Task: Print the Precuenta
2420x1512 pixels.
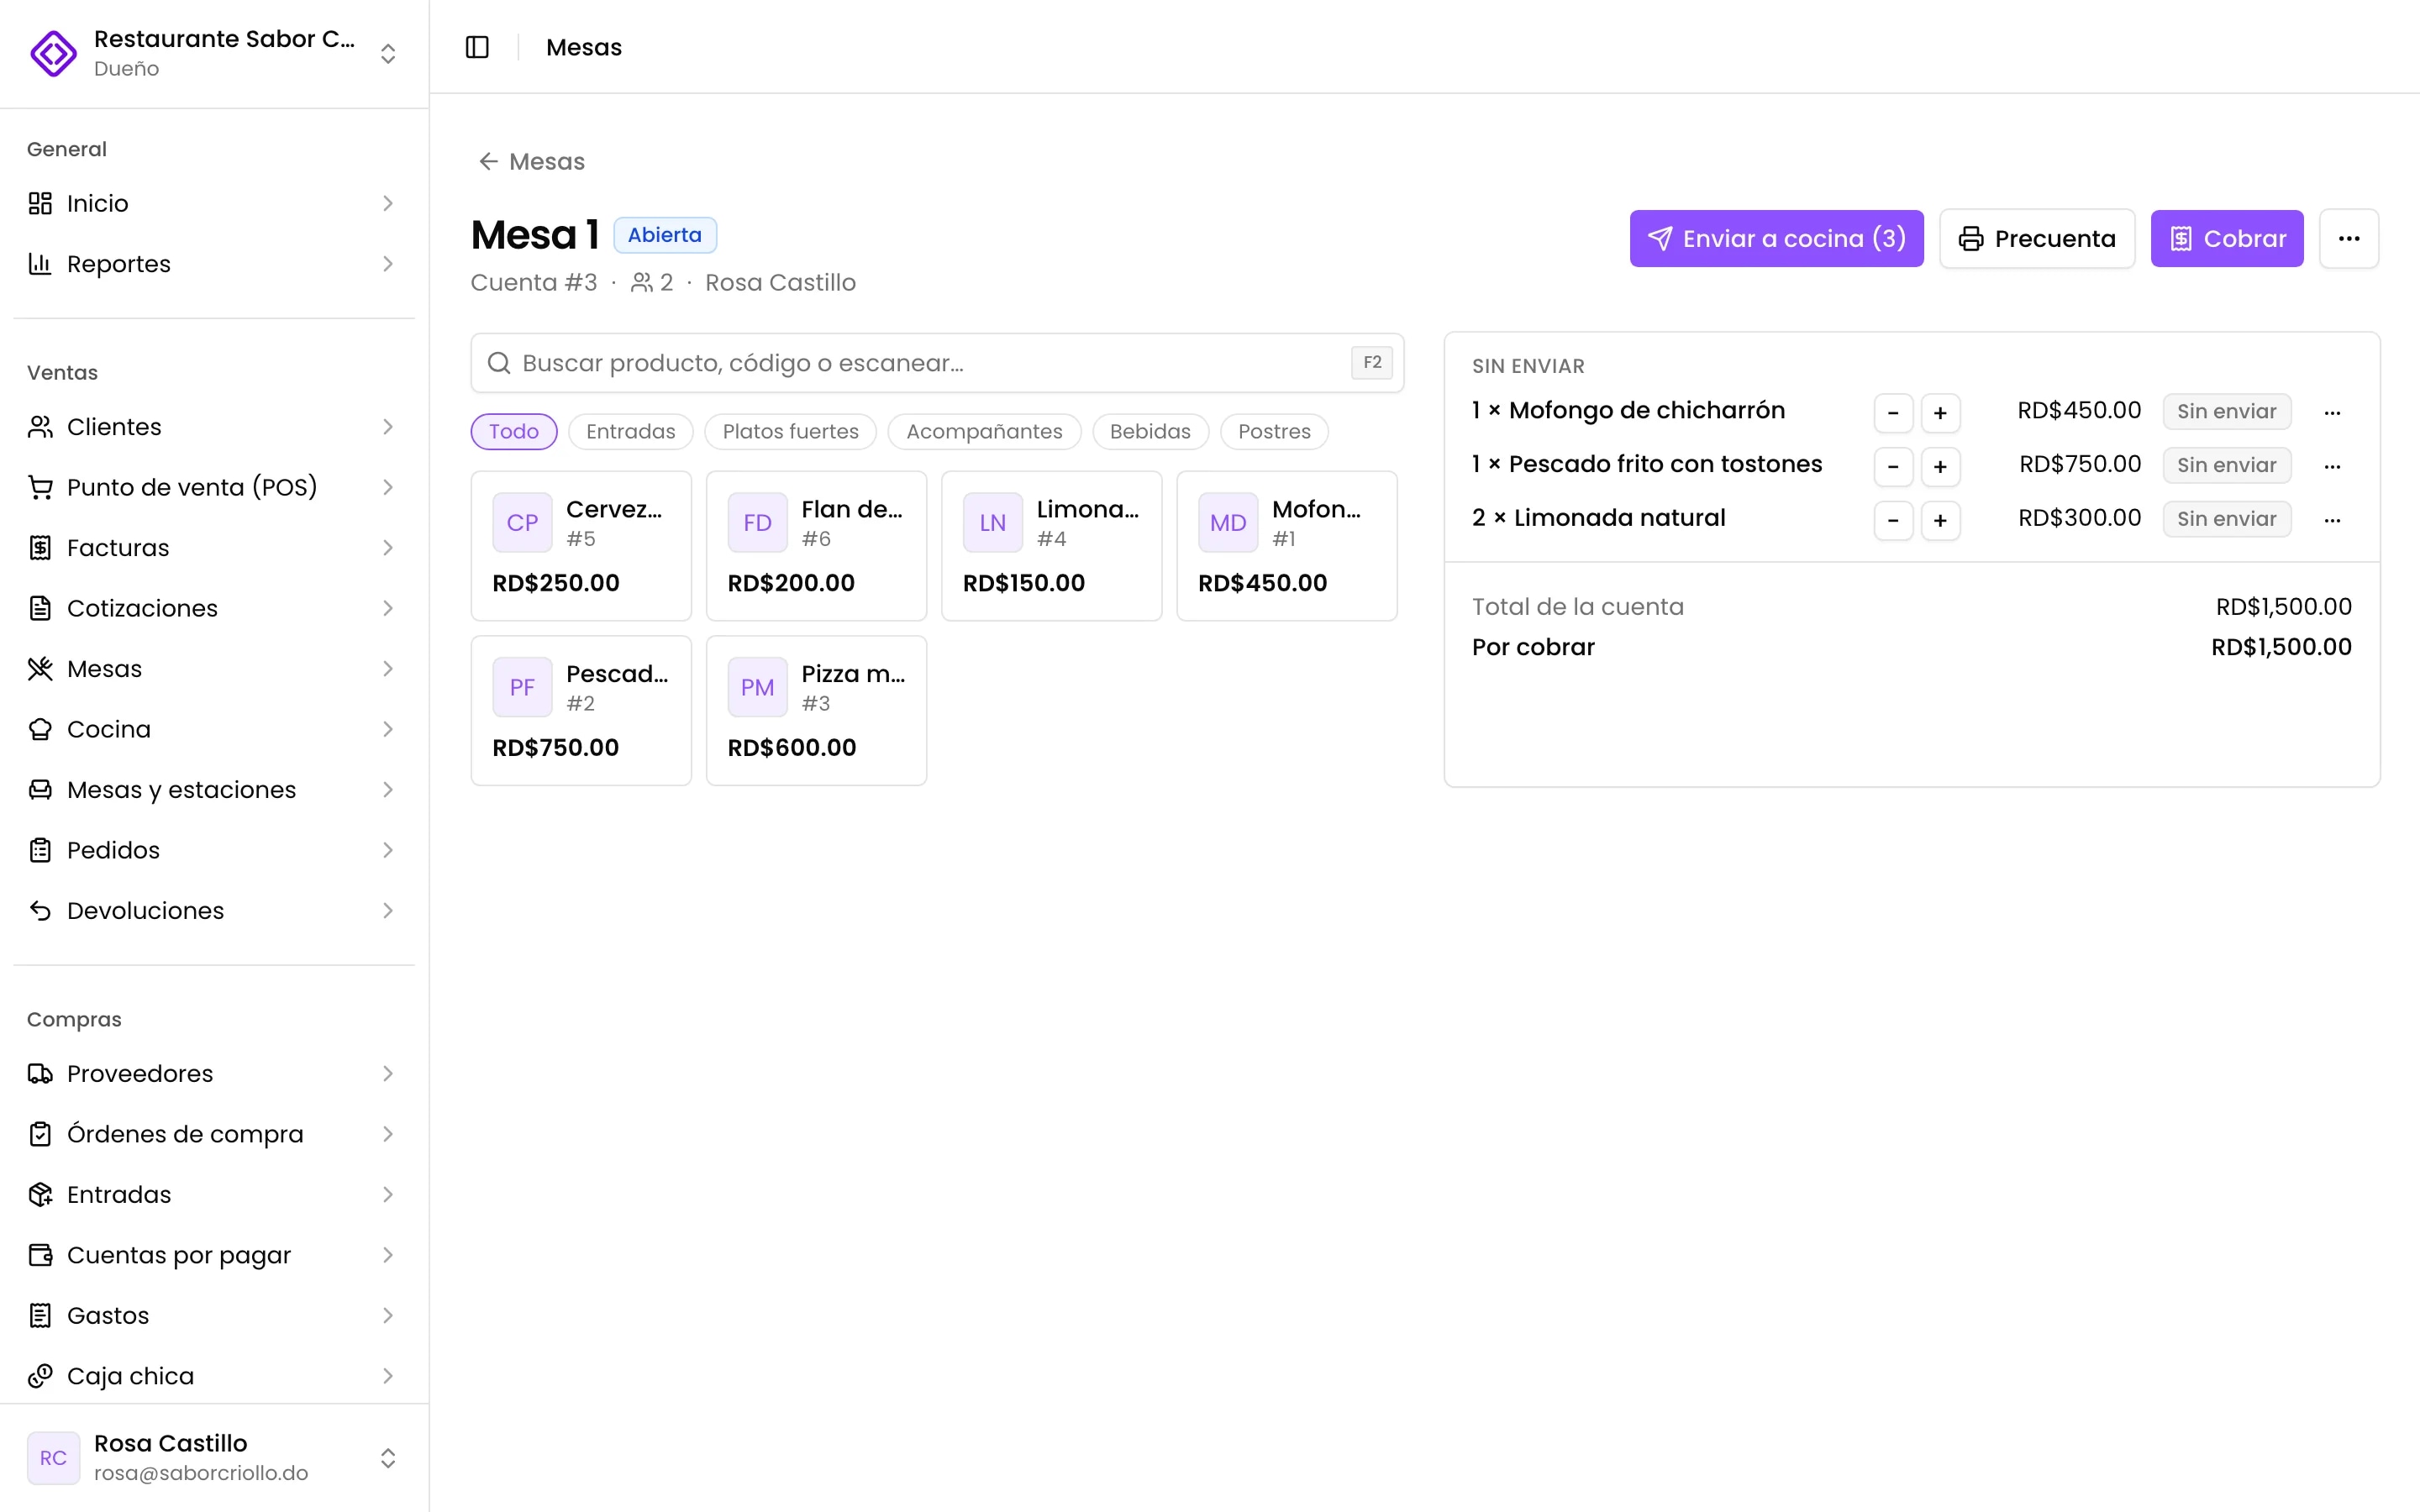Action: (2037, 238)
